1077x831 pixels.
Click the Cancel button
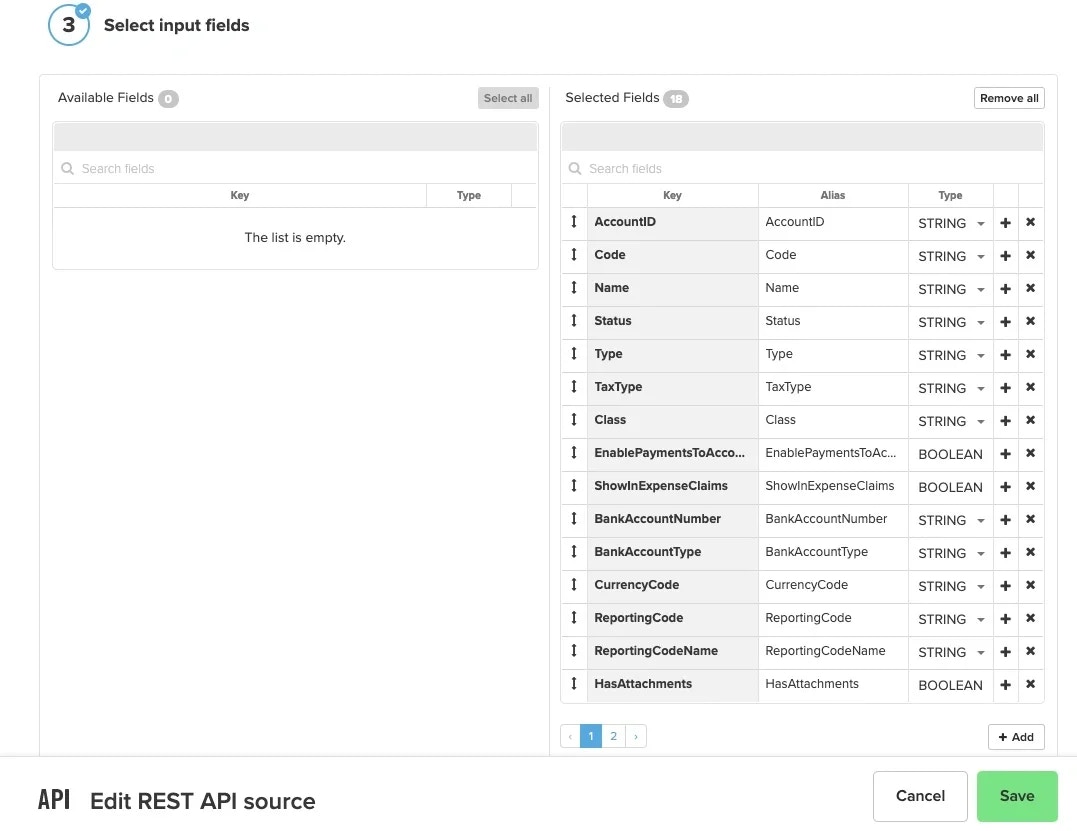point(920,796)
